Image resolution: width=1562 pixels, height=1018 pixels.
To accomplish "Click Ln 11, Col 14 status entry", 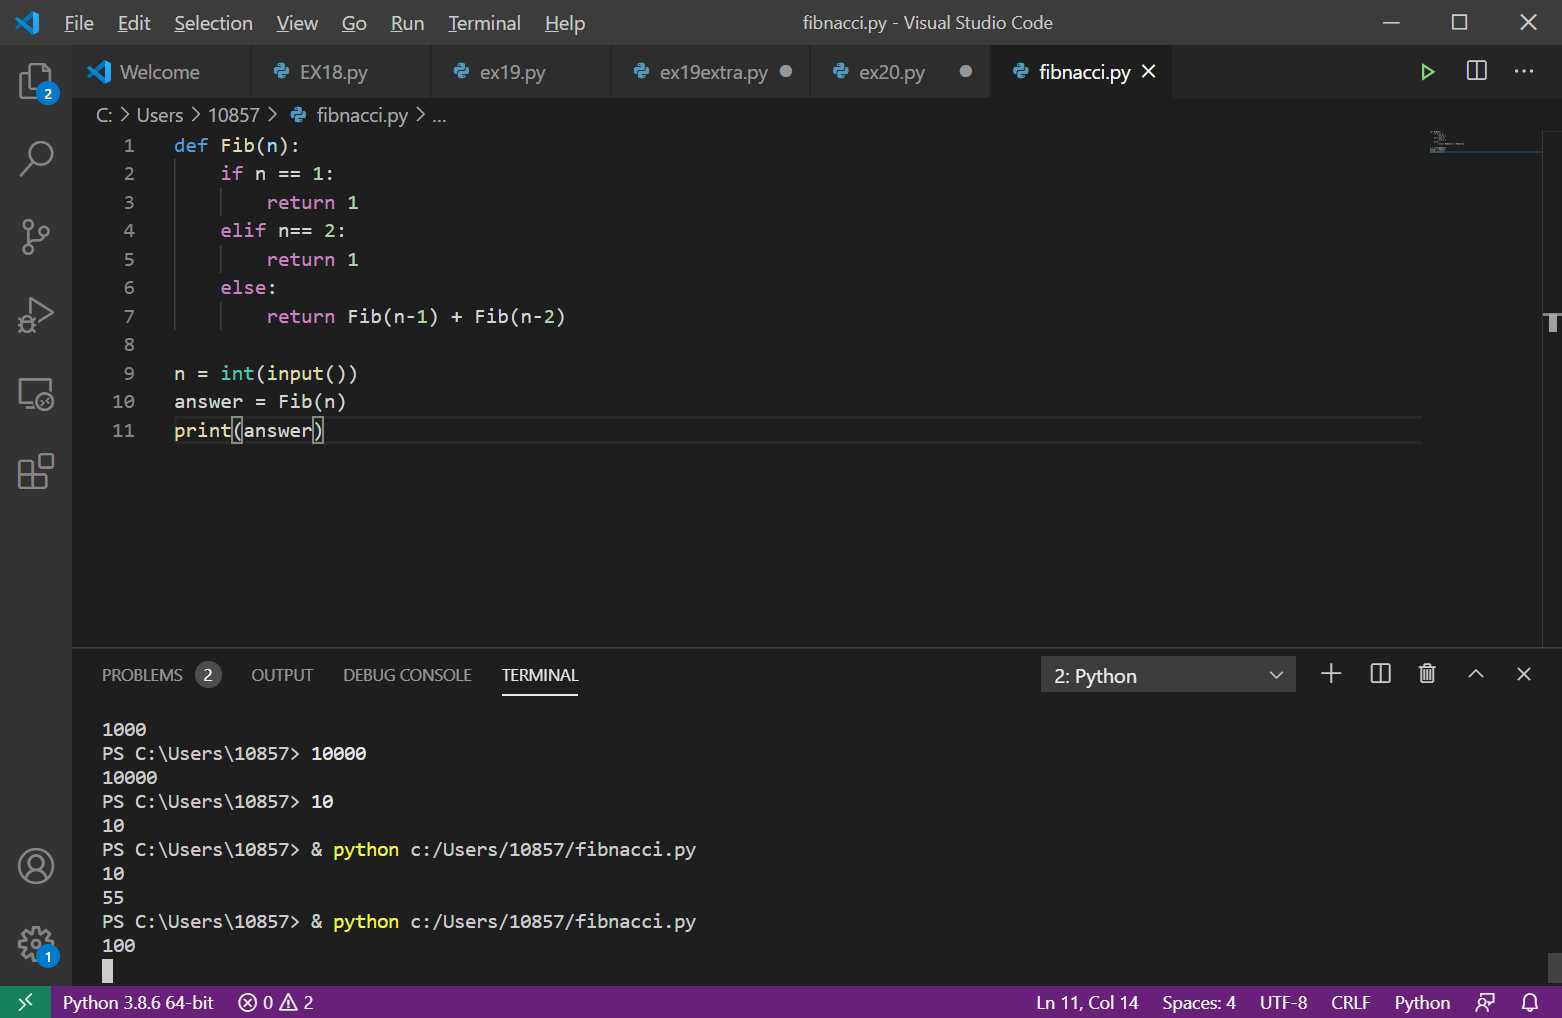I will click(1087, 1002).
